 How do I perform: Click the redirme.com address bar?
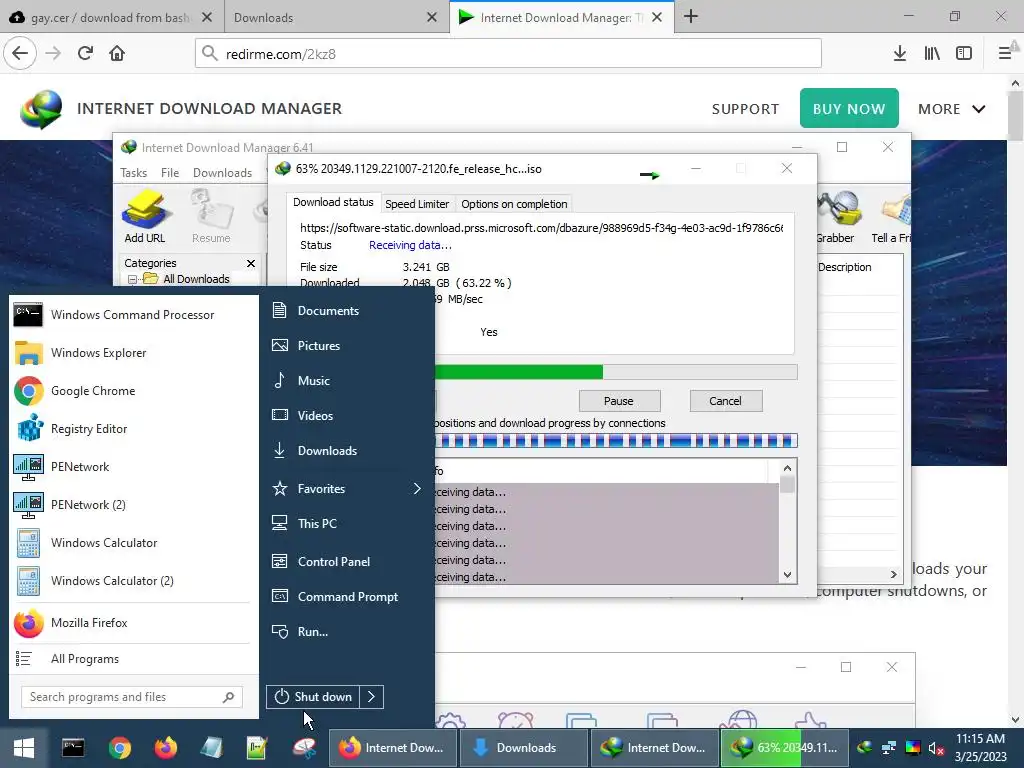coord(508,54)
